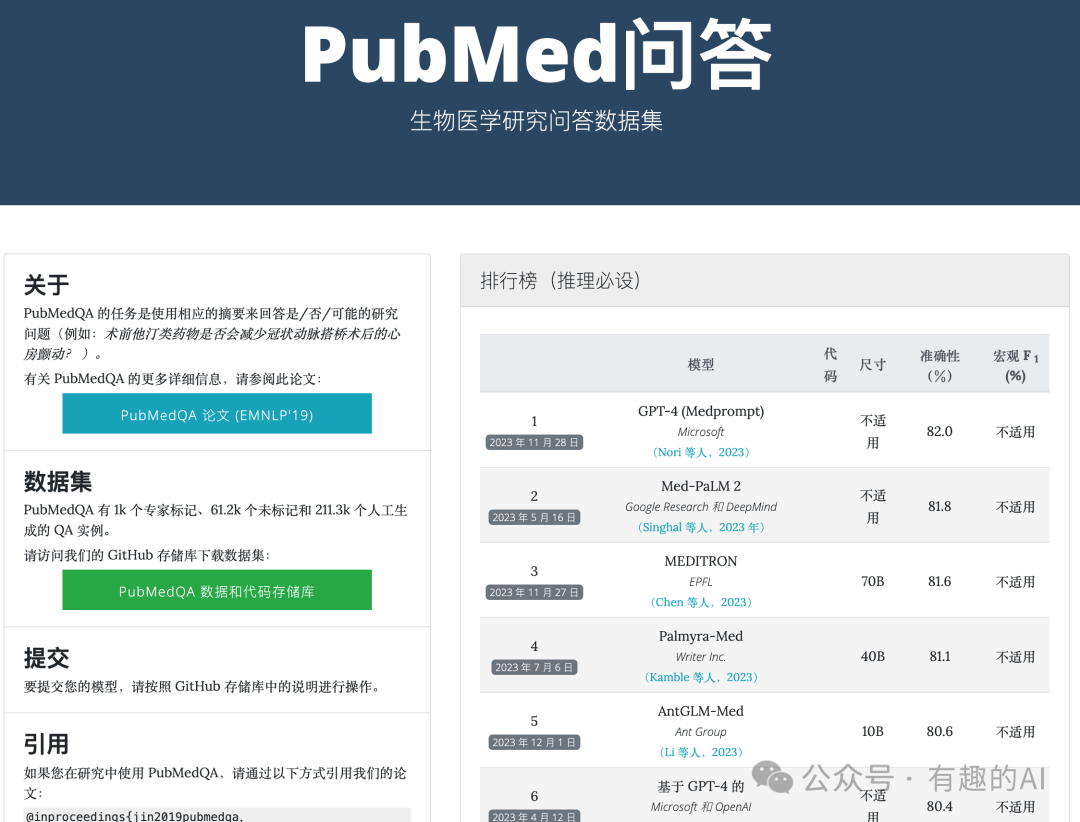Screen dimensions: 1080x822
Task: Open the Singhal 等人, 2023 年 citation link
Action: (700, 527)
